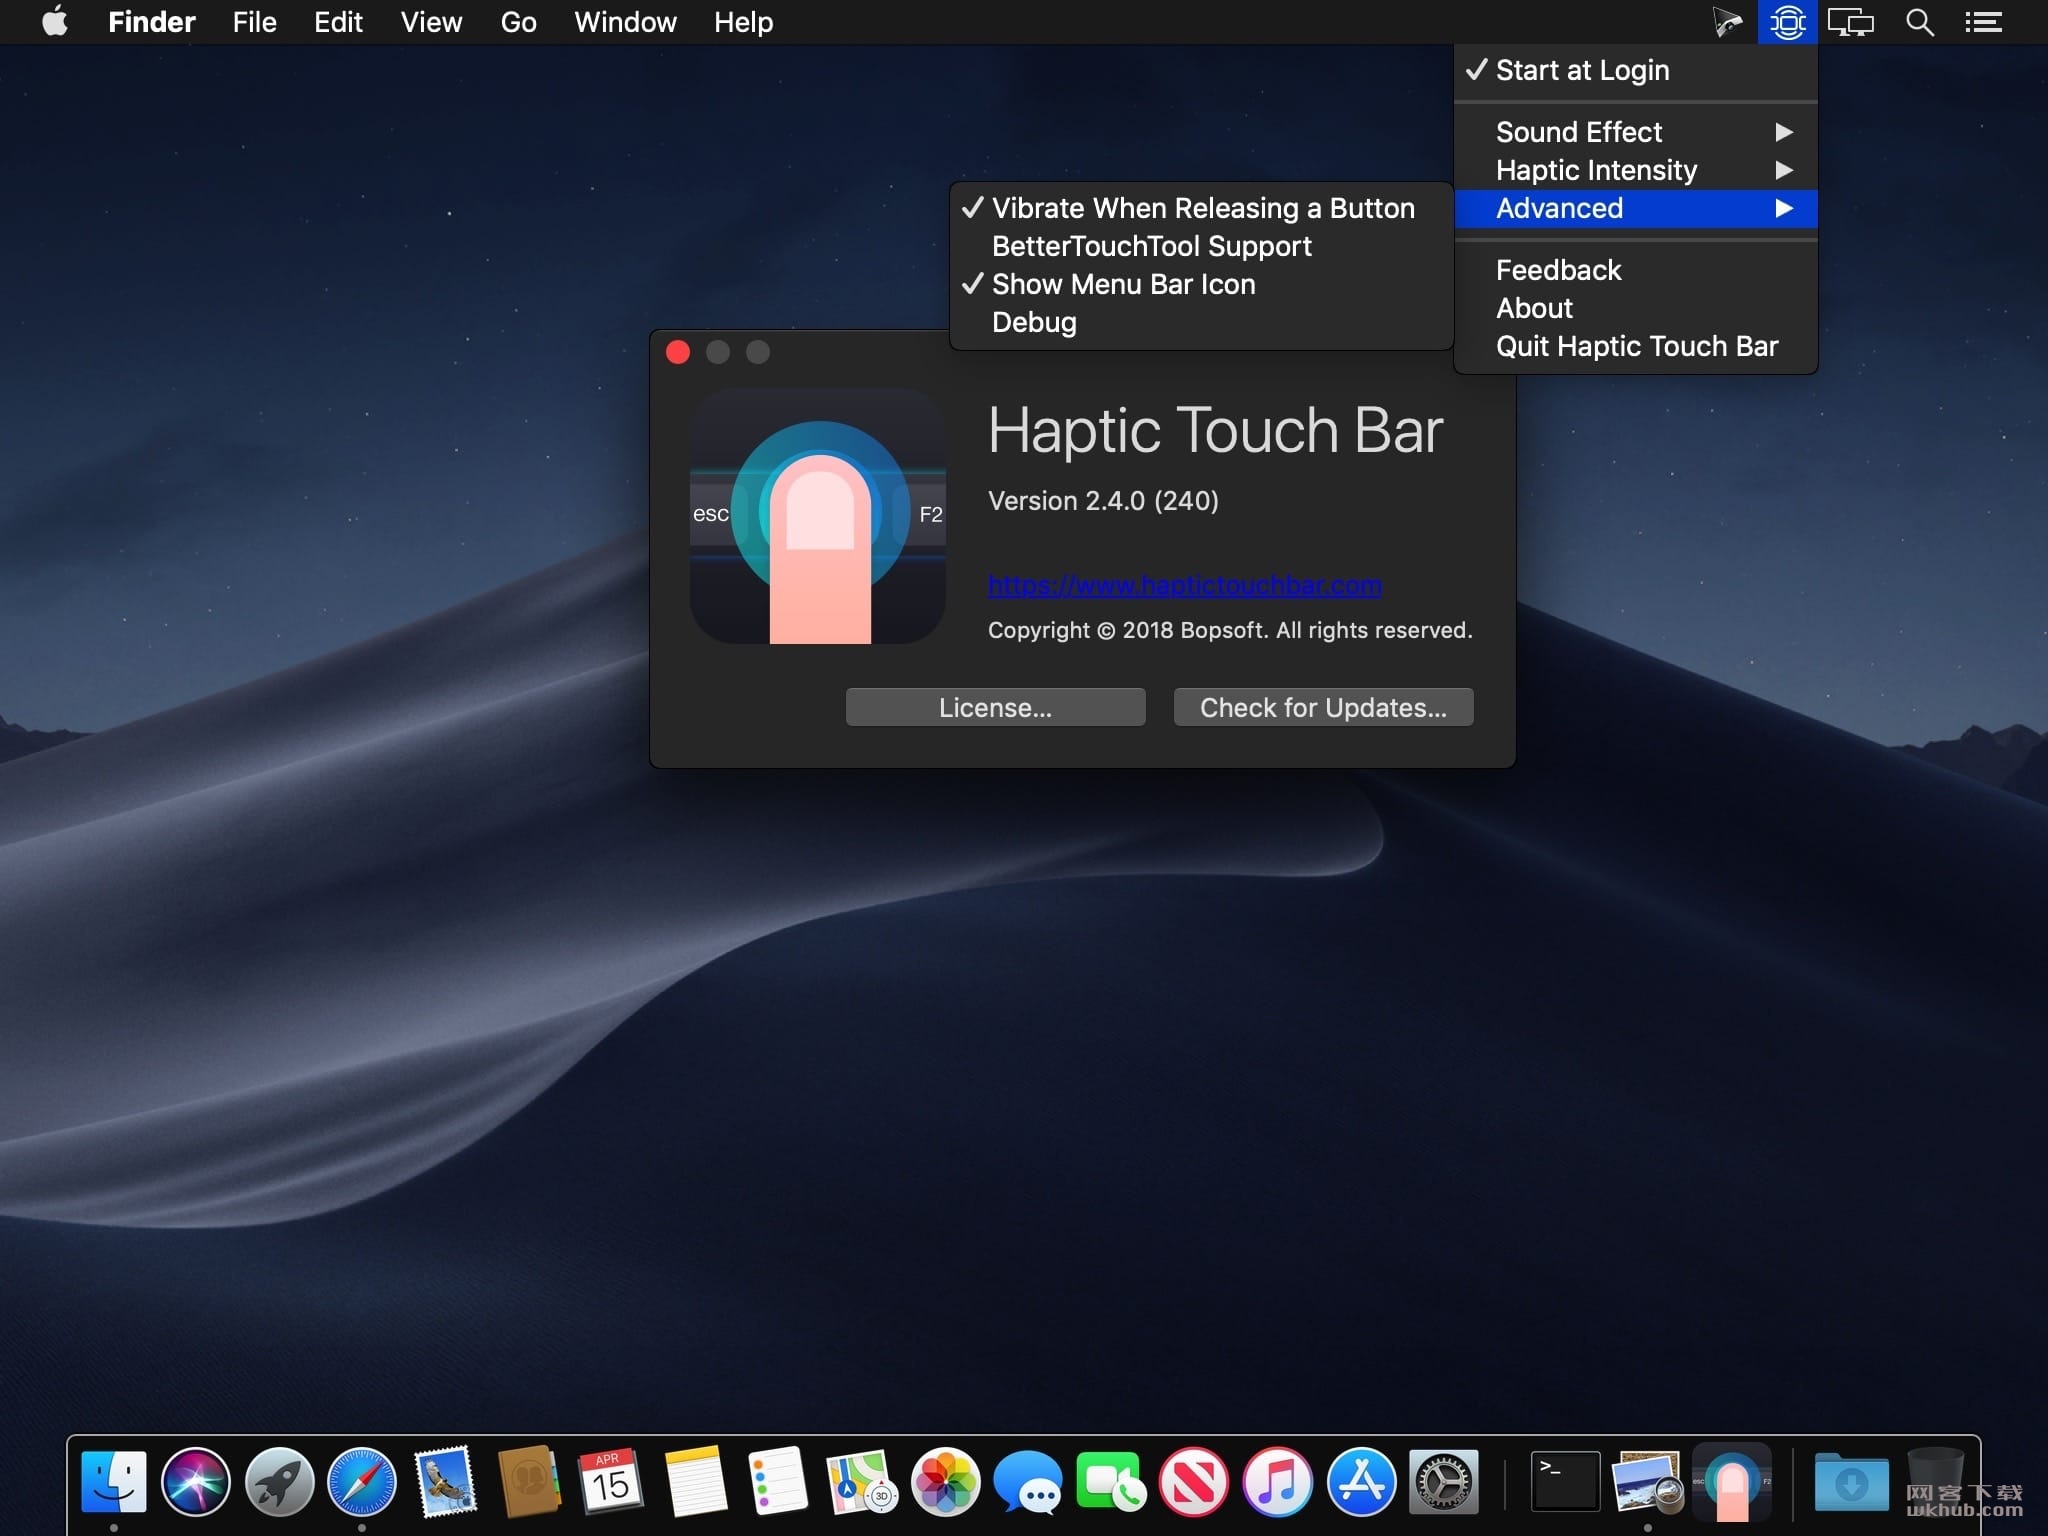Choose About in the dropdown menu

tap(1636, 308)
